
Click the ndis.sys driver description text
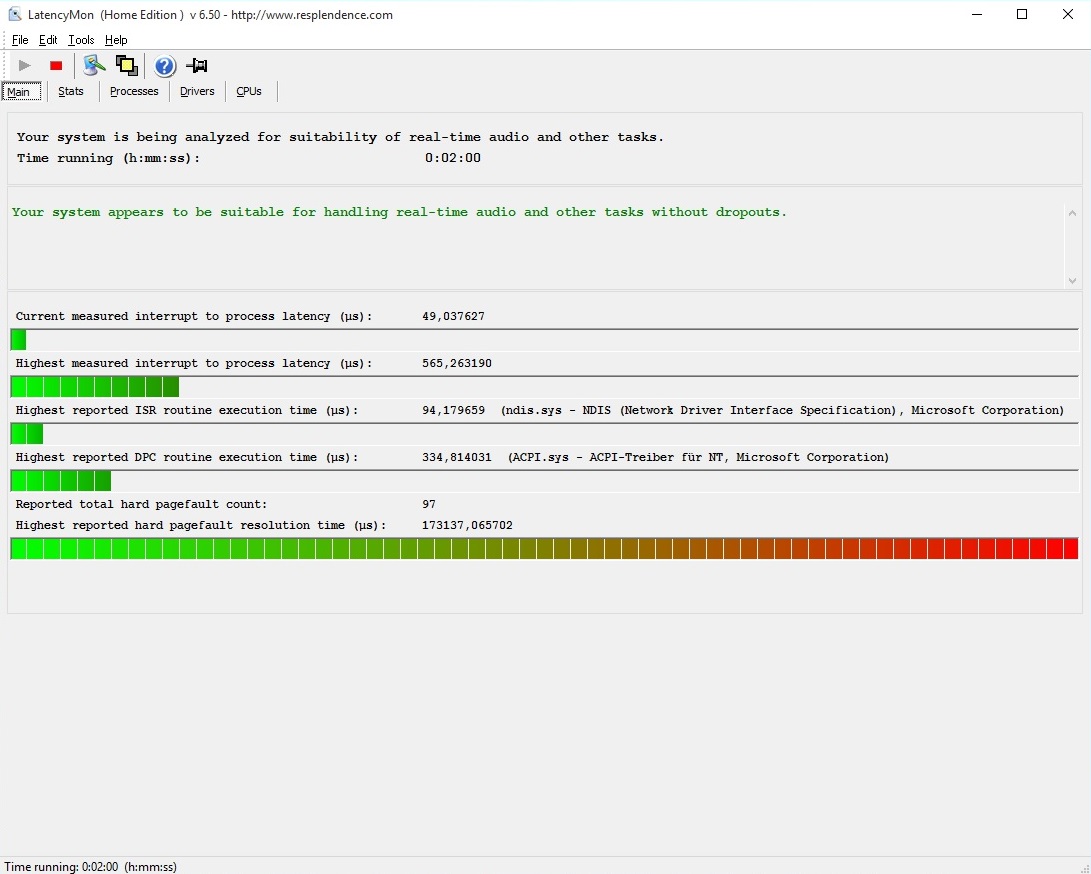click(782, 411)
